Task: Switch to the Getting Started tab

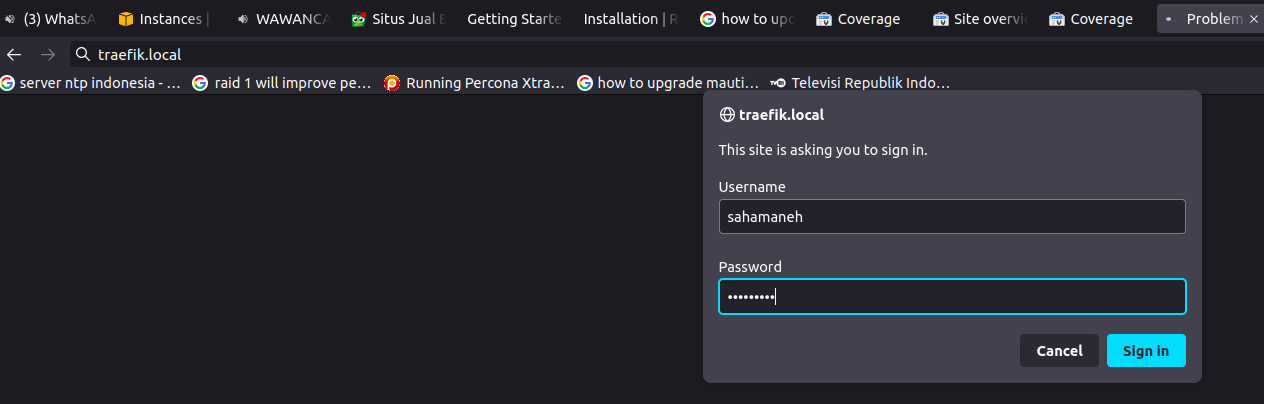Action: [514, 19]
